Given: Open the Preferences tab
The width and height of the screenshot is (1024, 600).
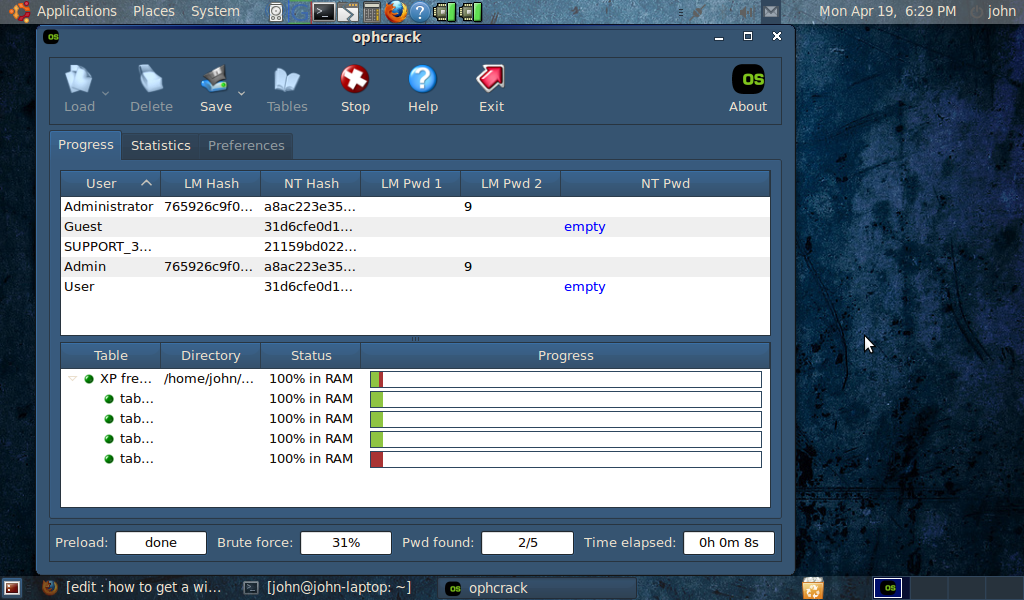Looking at the screenshot, I should [246, 146].
